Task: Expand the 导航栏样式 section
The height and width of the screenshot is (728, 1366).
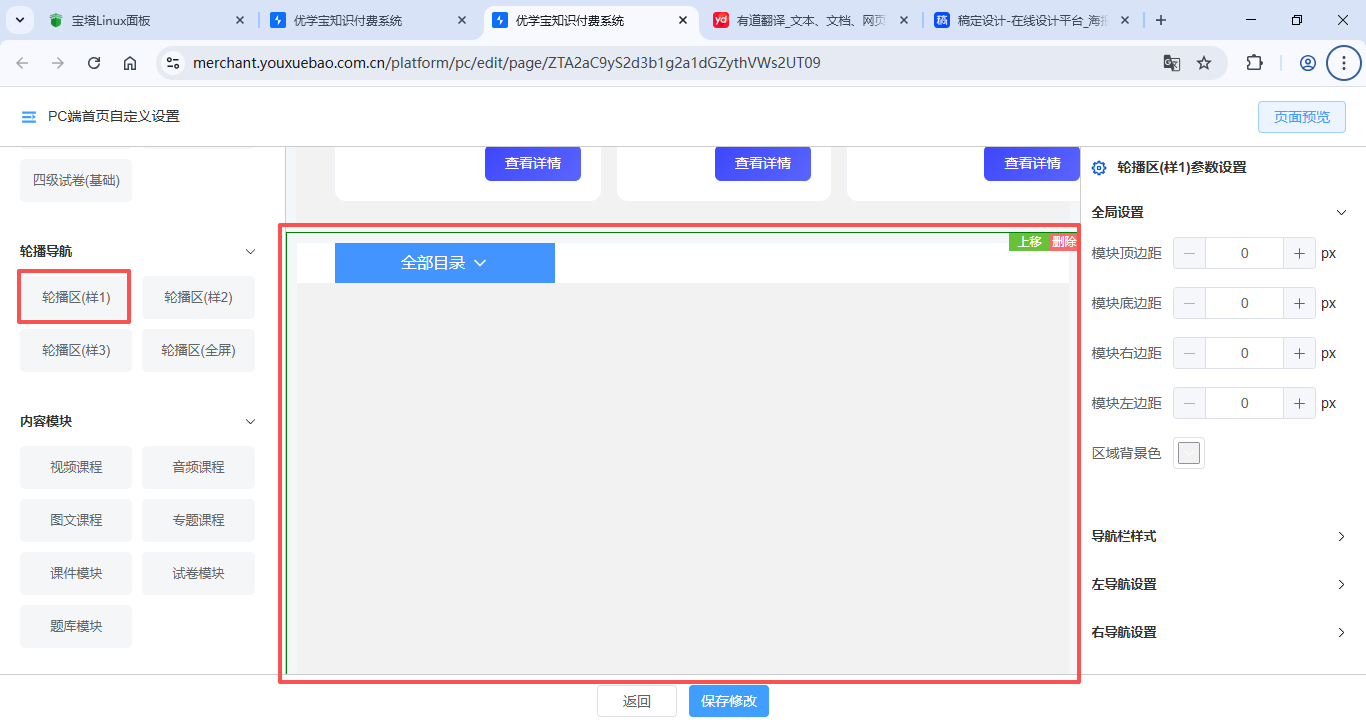Action: pyautogui.click(x=1342, y=537)
